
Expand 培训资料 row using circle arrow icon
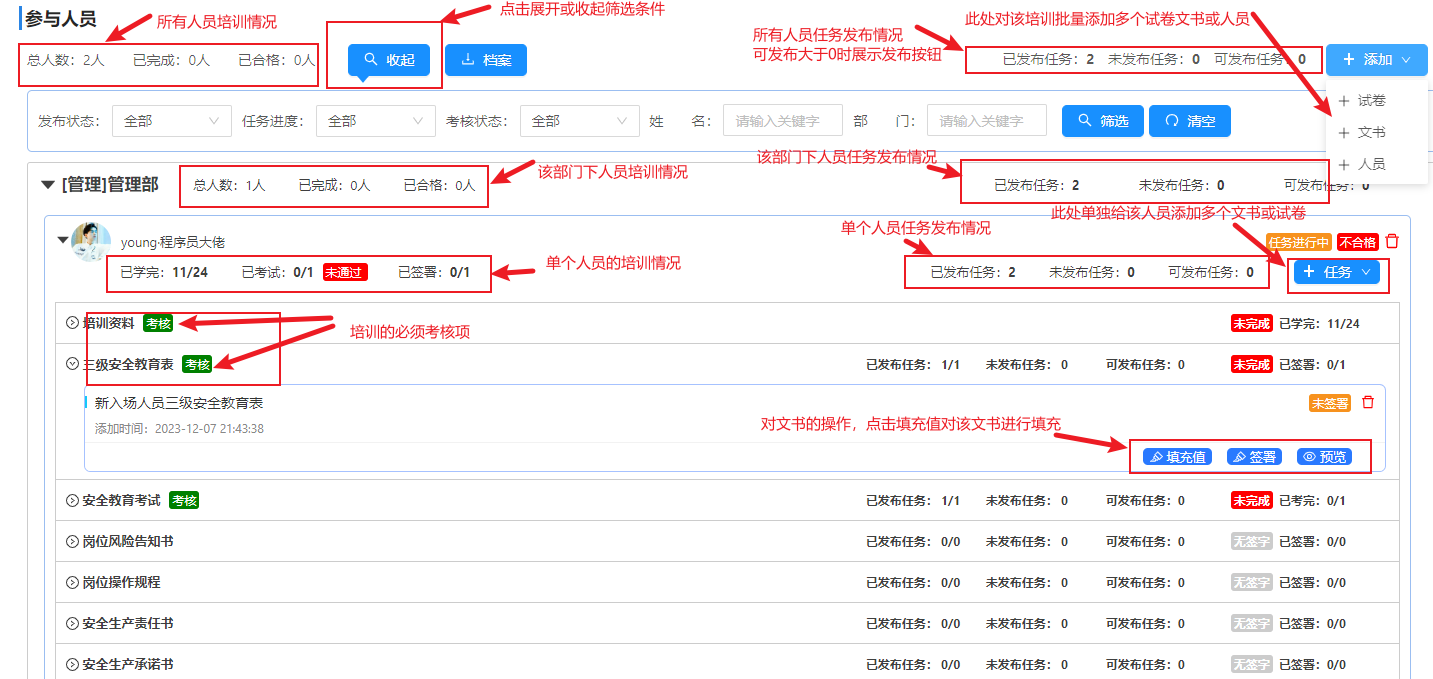point(72,323)
